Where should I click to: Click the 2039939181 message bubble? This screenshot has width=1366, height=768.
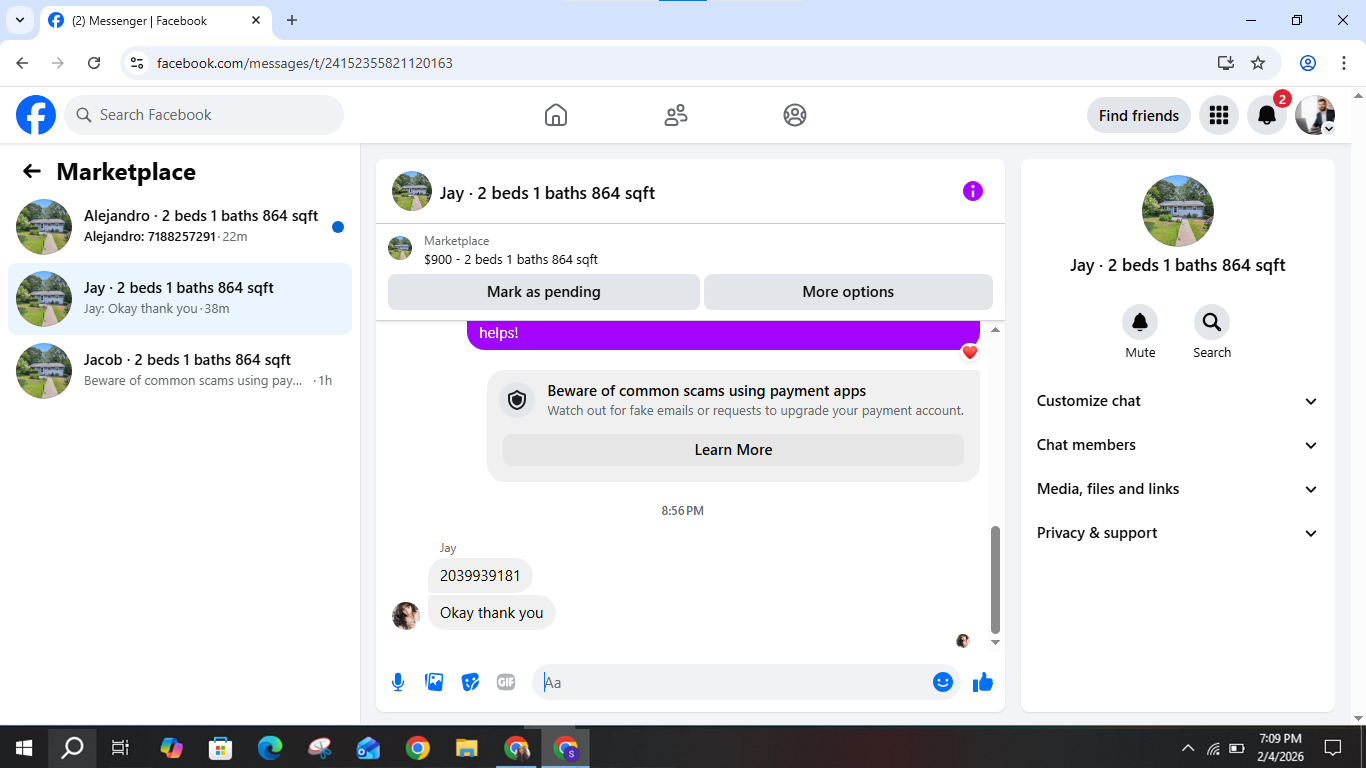coord(480,576)
